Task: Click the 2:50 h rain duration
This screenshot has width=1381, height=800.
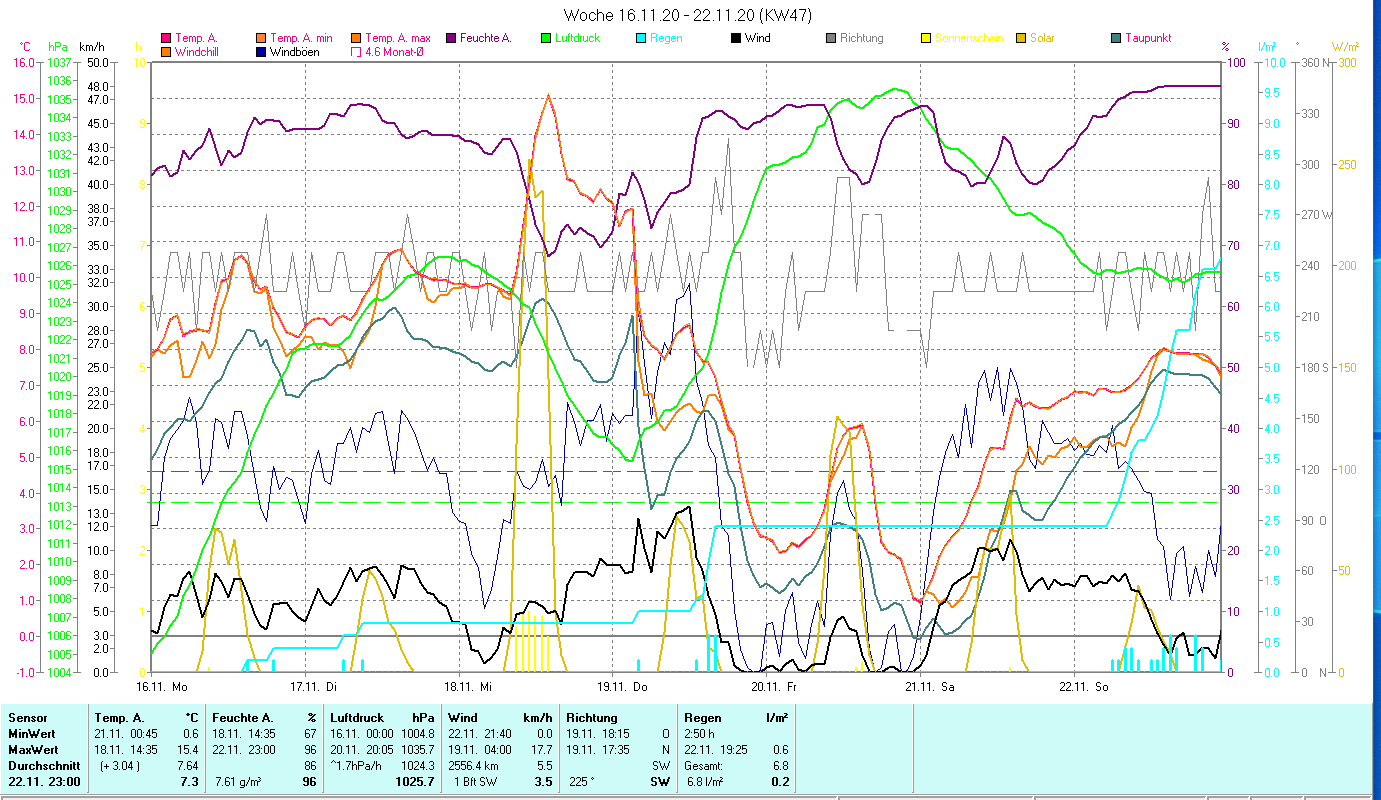Action: [700, 734]
